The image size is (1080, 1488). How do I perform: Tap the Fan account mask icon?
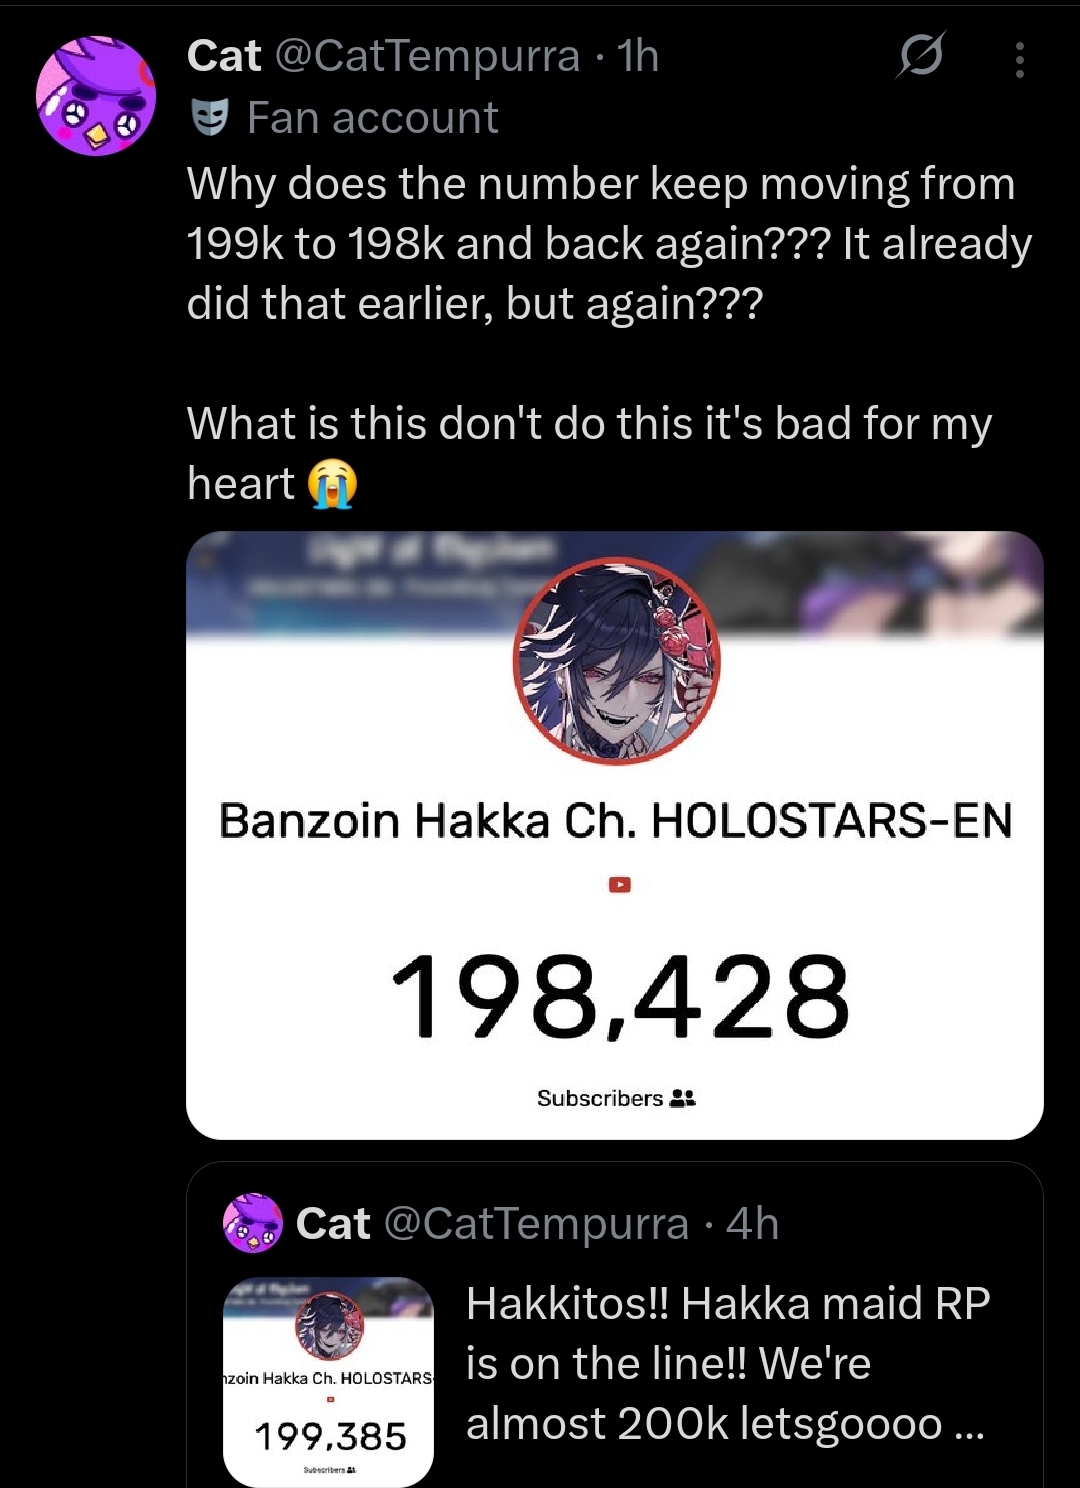point(209,118)
